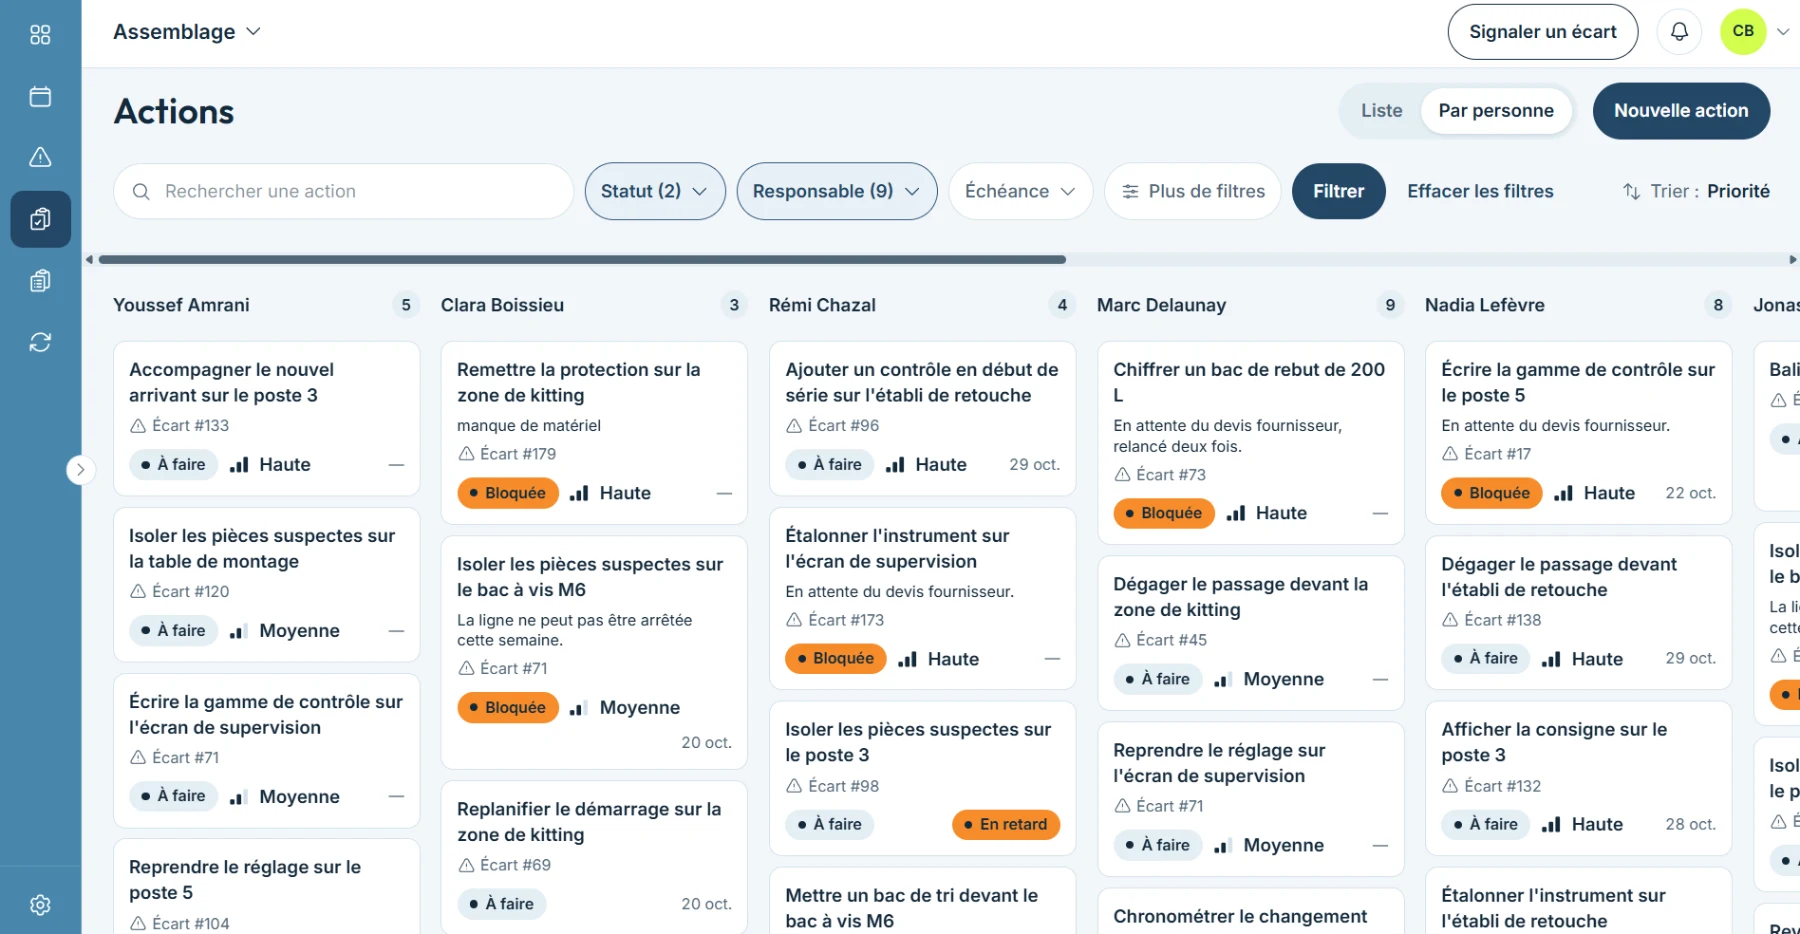Open card Afficher la consigne sur le poste 3
Image resolution: width=1800 pixels, height=934 pixels.
(1578, 778)
